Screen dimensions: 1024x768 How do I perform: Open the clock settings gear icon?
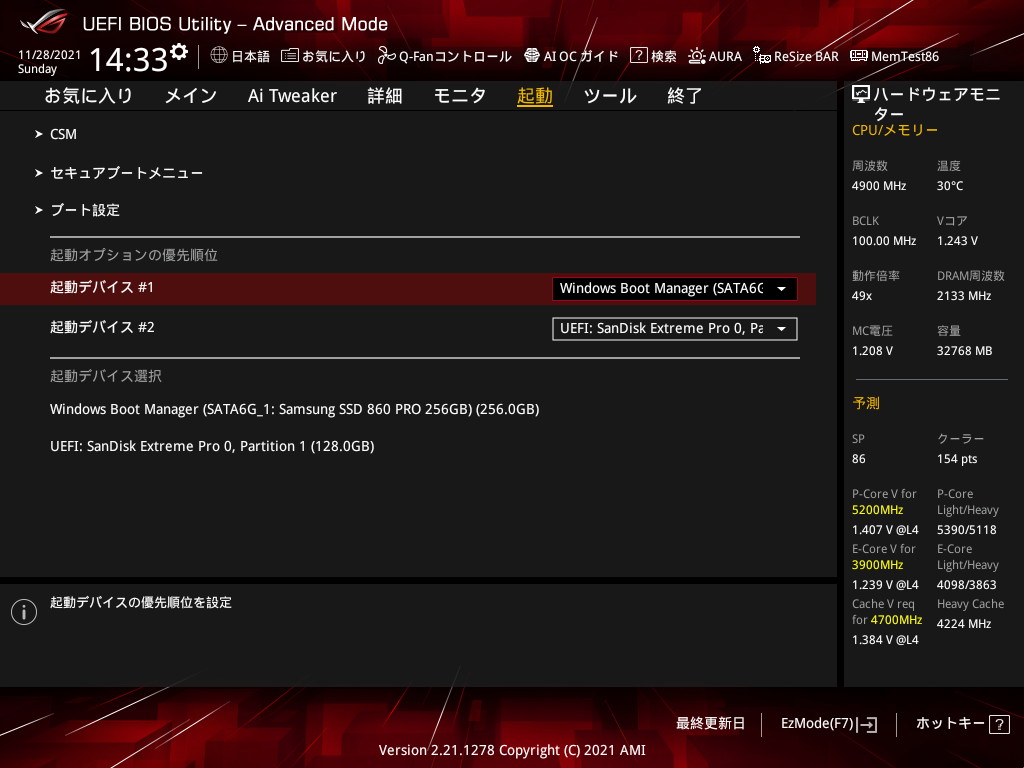pyautogui.click(x=179, y=51)
